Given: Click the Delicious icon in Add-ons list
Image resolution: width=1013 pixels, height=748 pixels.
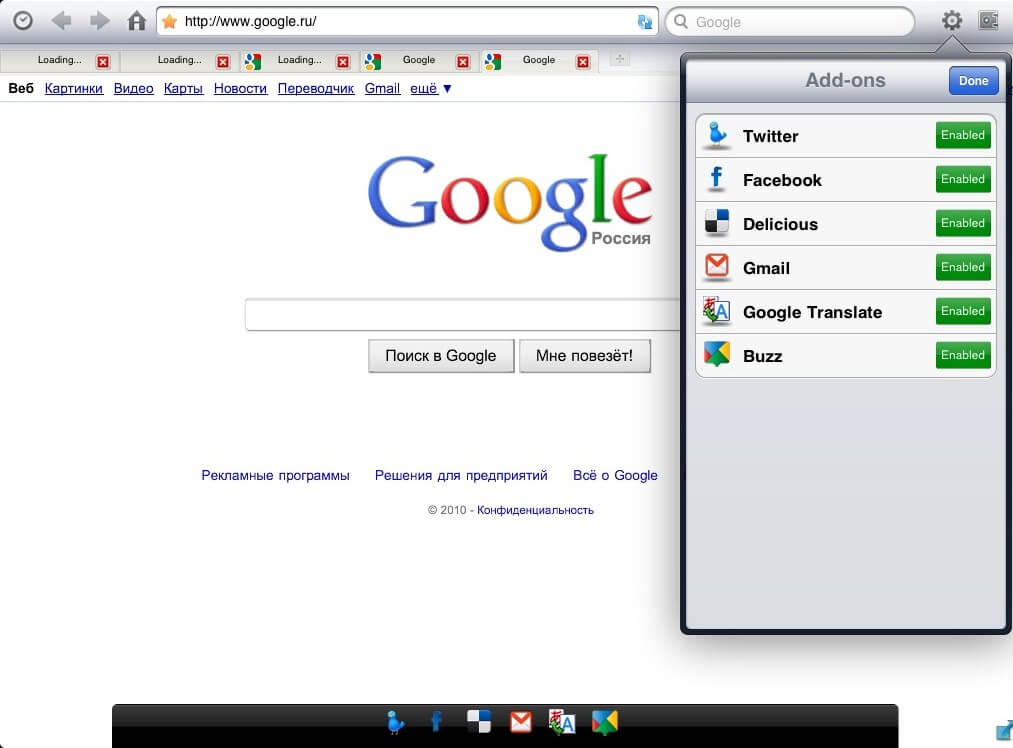Looking at the screenshot, I should 716,222.
